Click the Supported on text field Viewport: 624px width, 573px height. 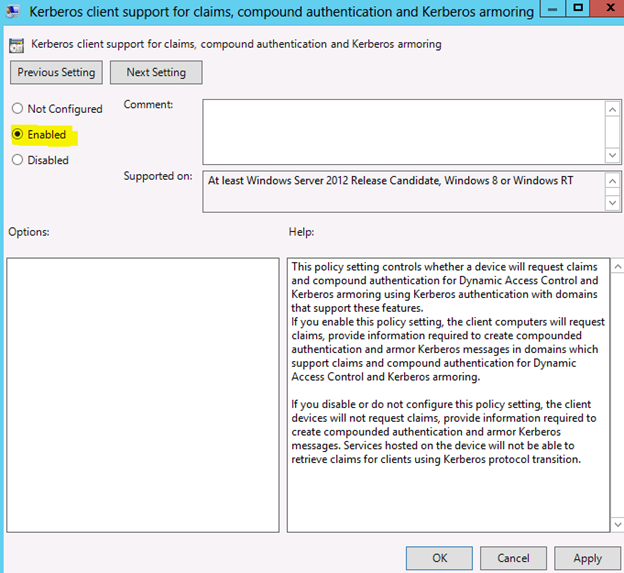404,191
